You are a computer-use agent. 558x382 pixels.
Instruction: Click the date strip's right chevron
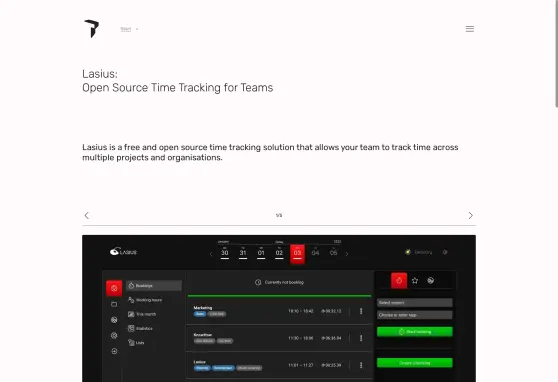[x=347, y=254]
